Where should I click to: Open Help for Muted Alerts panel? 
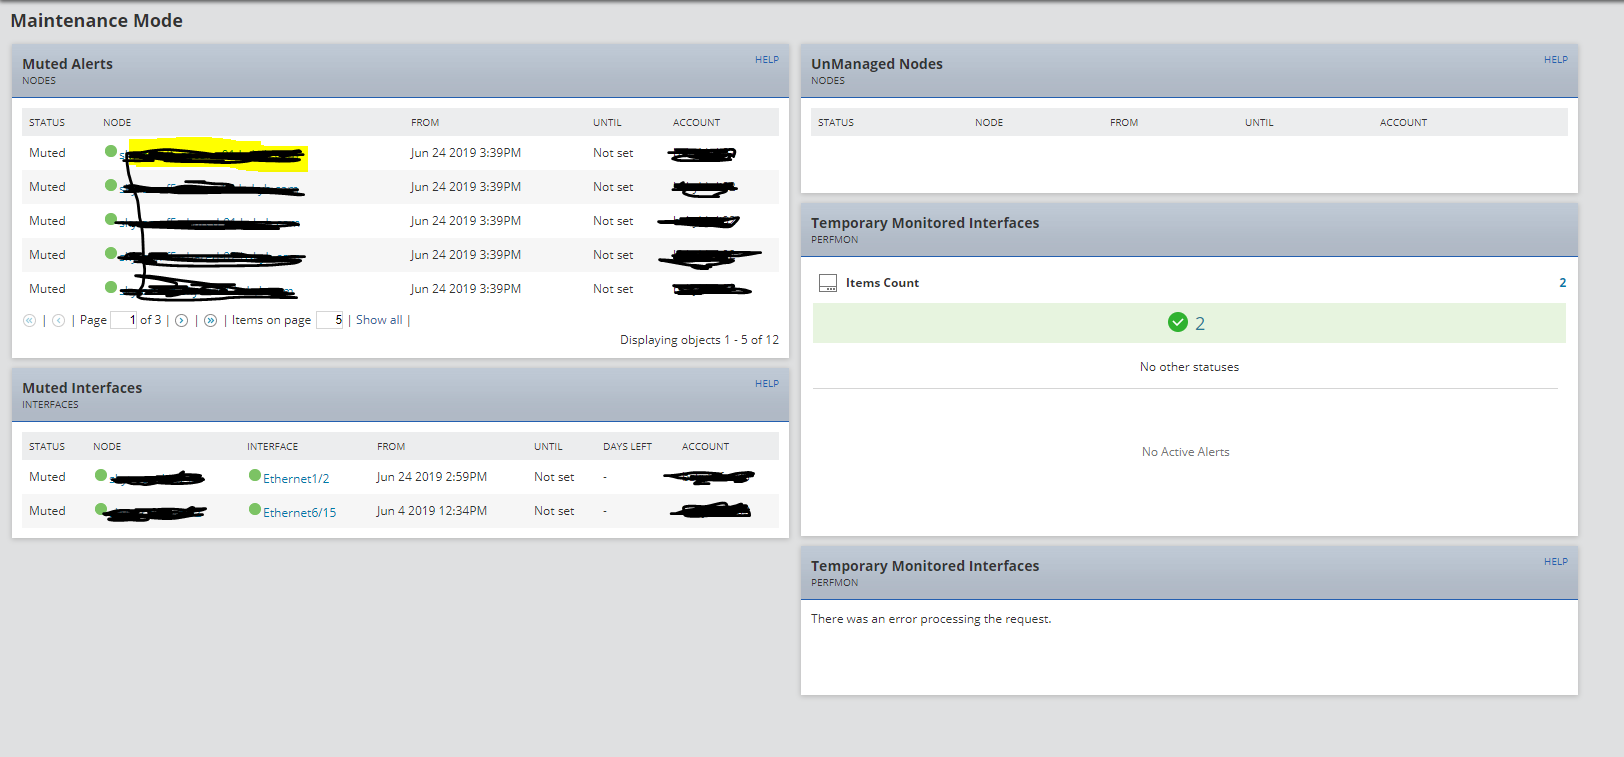click(x=767, y=60)
